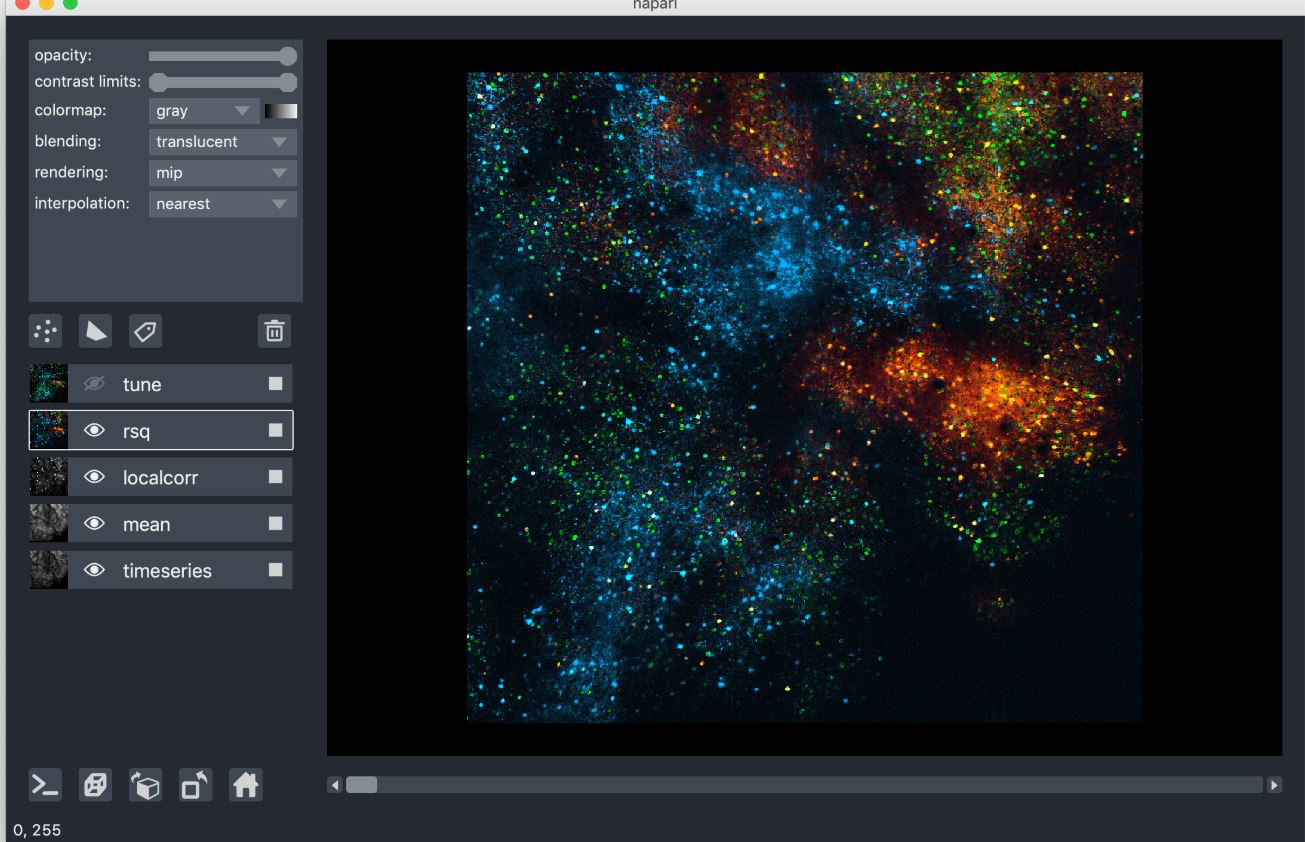This screenshot has width=1305, height=842.
Task: Open the colormap dropdown
Action: click(x=204, y=111)
